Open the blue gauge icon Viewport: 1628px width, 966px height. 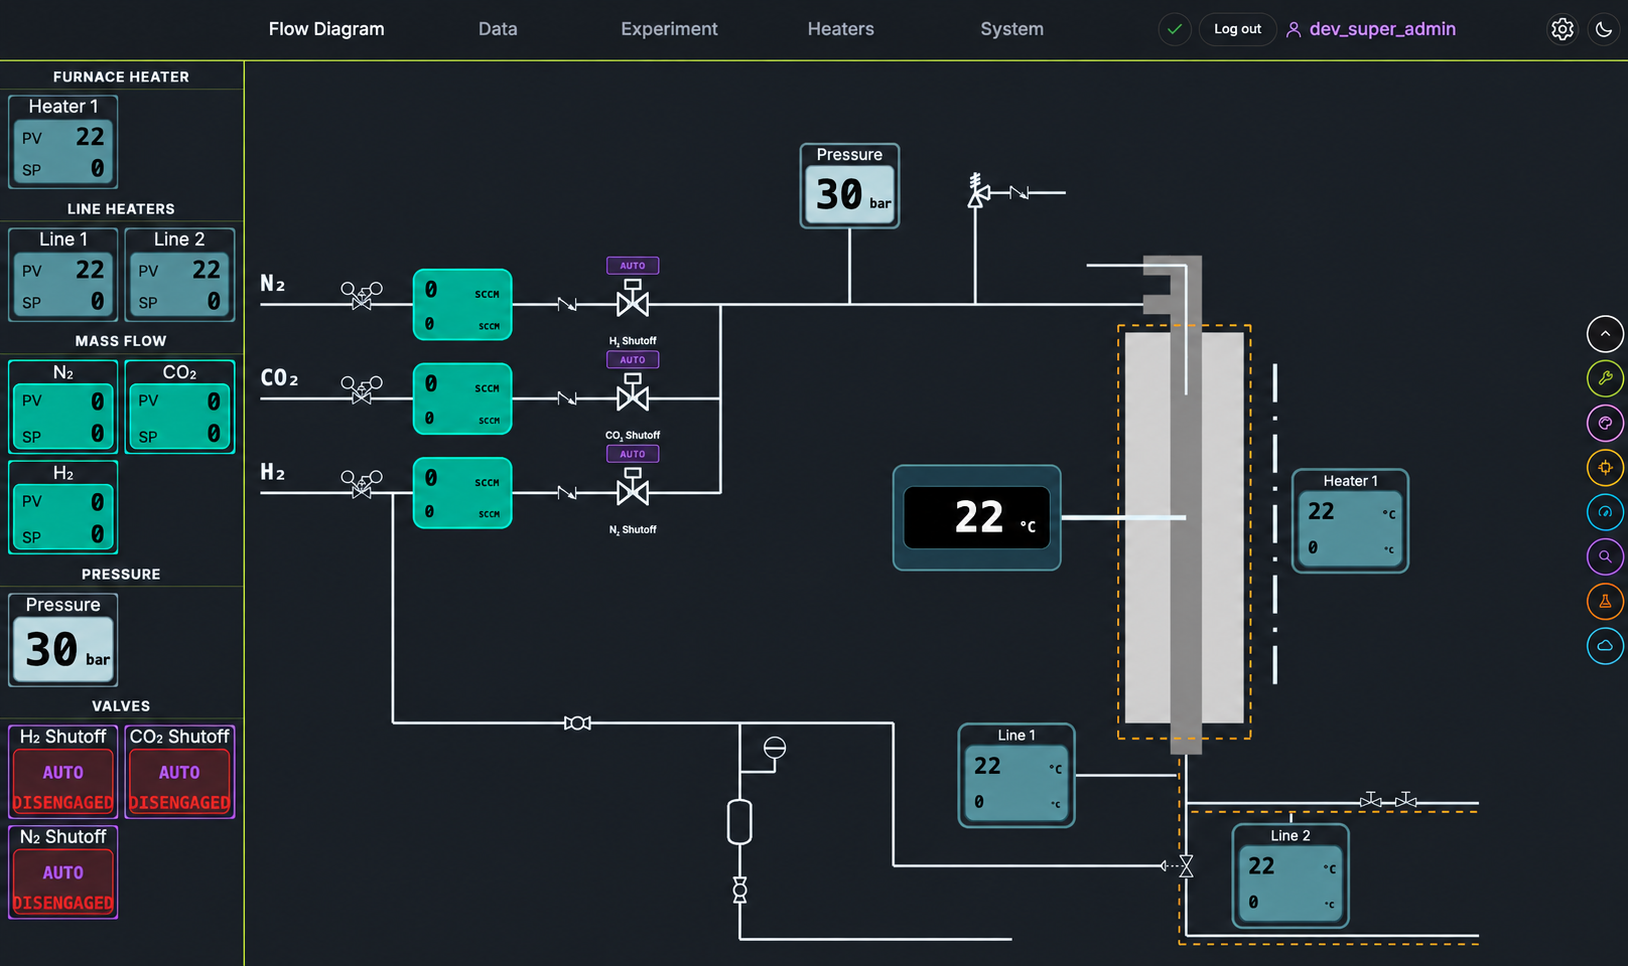[1605, 512]
